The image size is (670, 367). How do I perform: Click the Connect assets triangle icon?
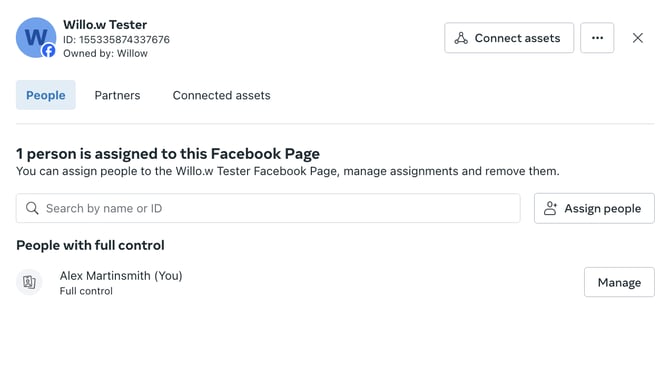pos(461,38)
